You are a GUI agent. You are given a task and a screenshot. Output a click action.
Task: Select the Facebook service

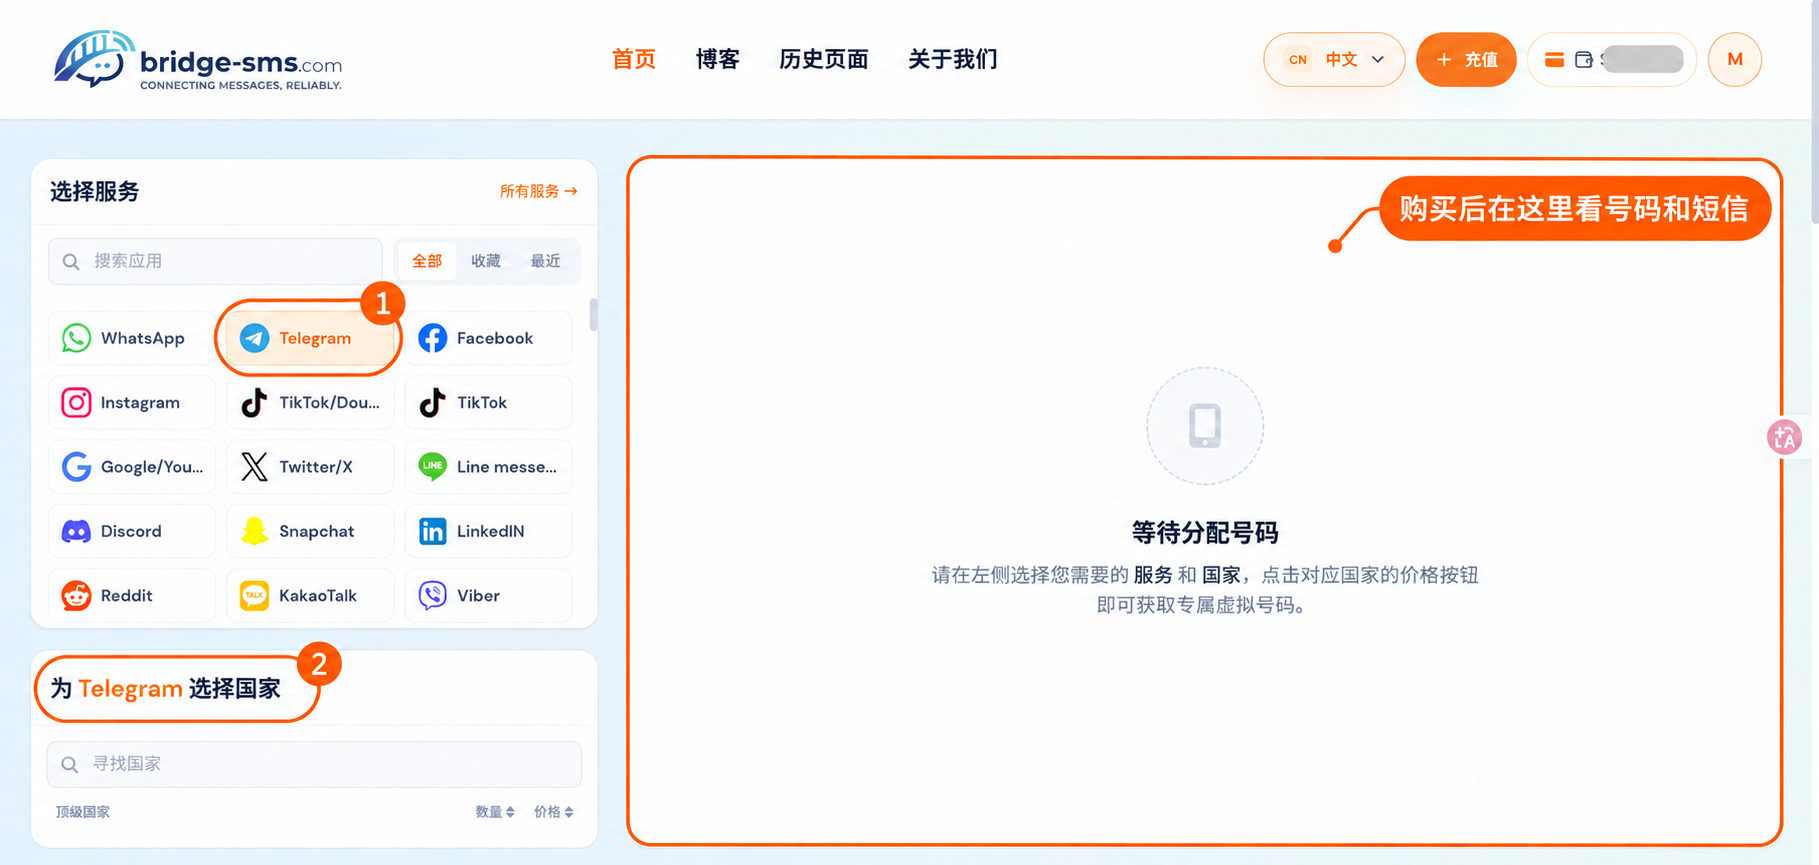(x=488, y=338)
